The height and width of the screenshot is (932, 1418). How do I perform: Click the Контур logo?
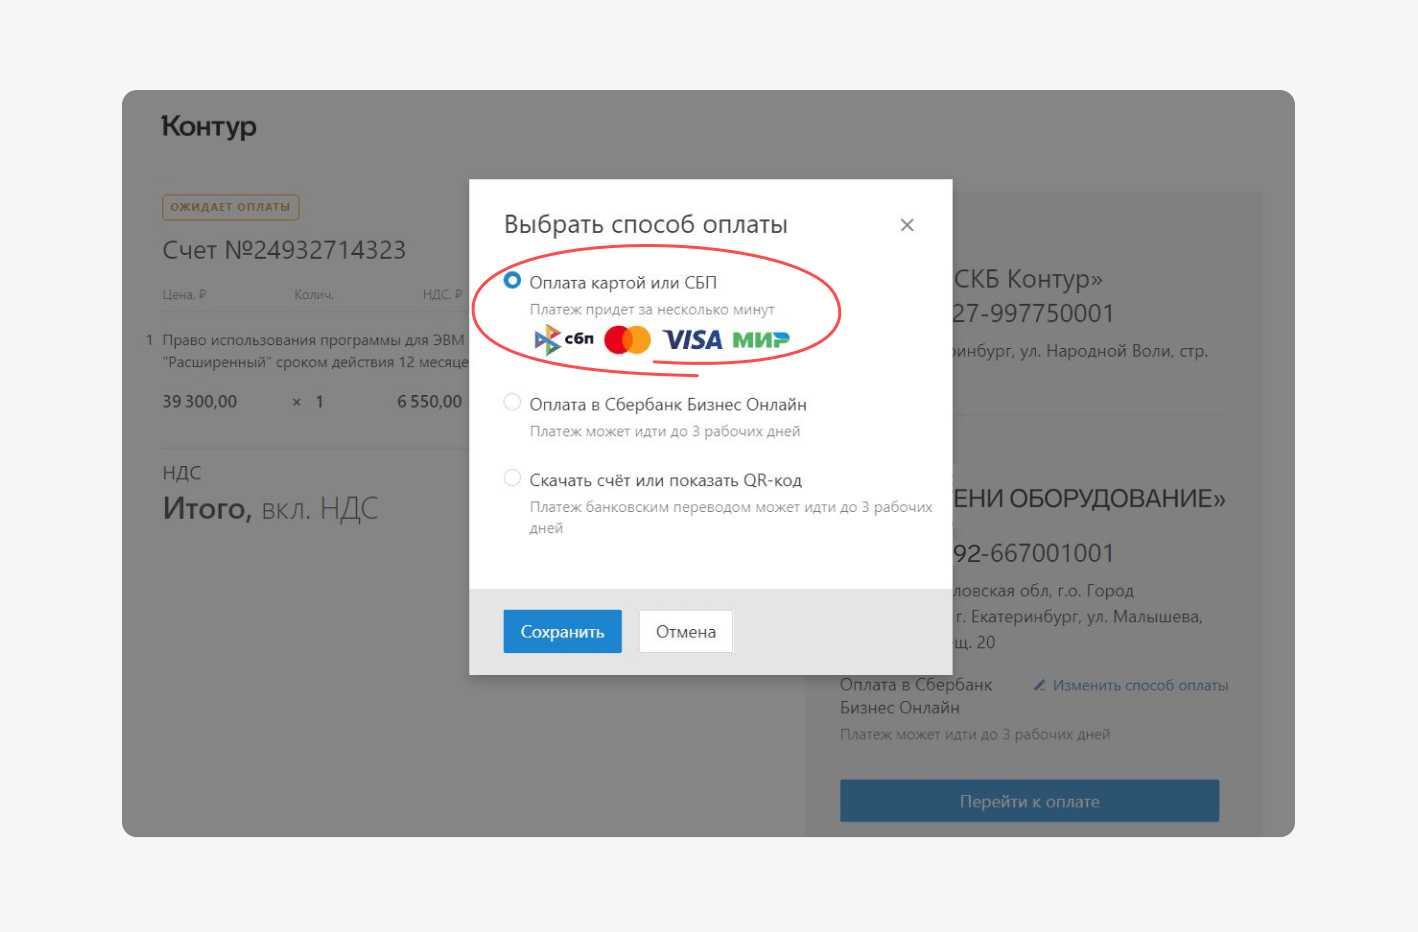tap(209, 126)
